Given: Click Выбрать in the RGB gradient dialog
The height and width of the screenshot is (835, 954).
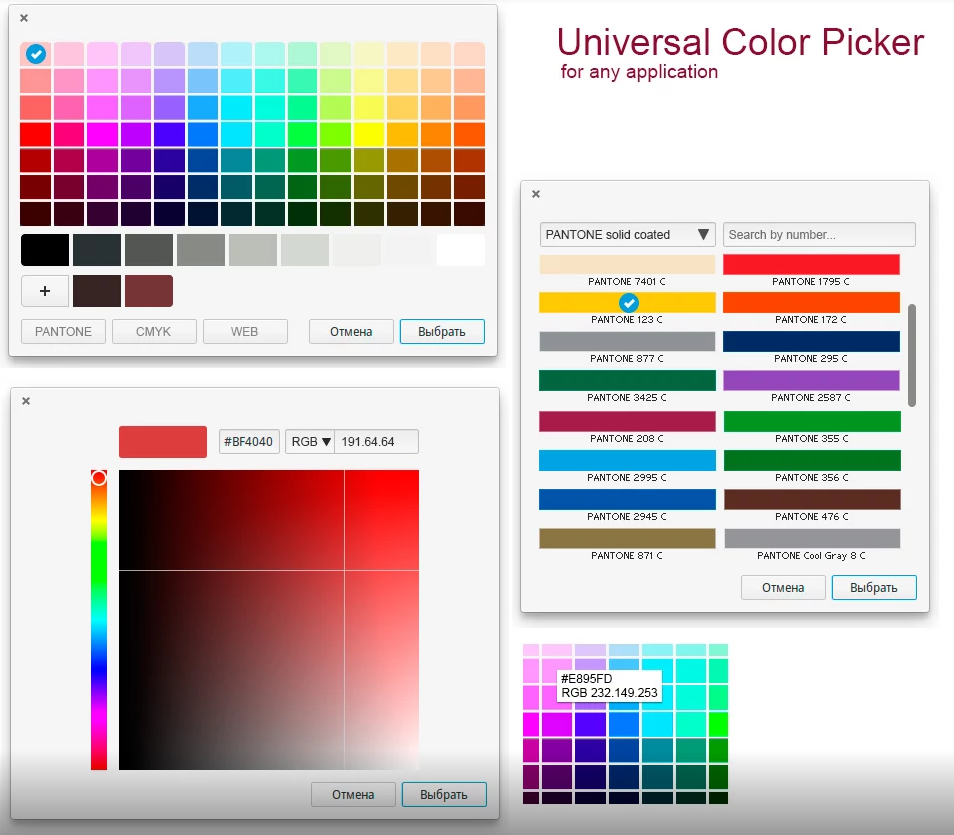Looking at the screenshot, I should pyautogui.click(x=444, y=795).
